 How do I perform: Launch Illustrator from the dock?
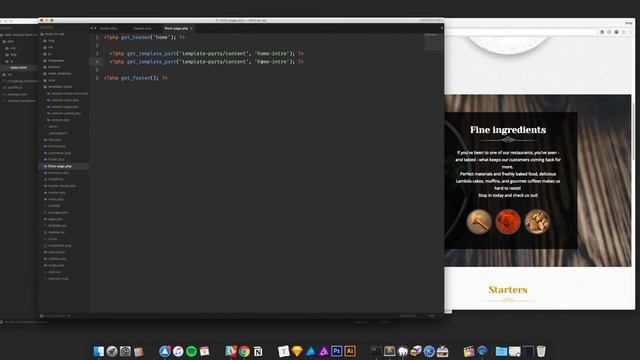coord(350,351)
